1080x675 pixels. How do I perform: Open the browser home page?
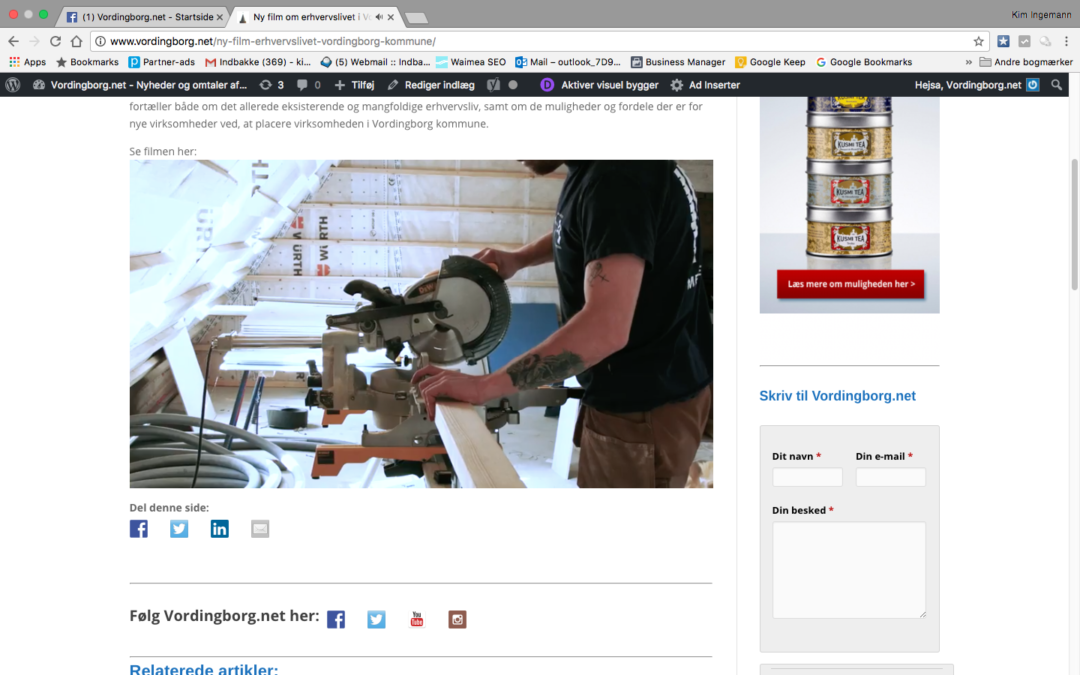76,41
